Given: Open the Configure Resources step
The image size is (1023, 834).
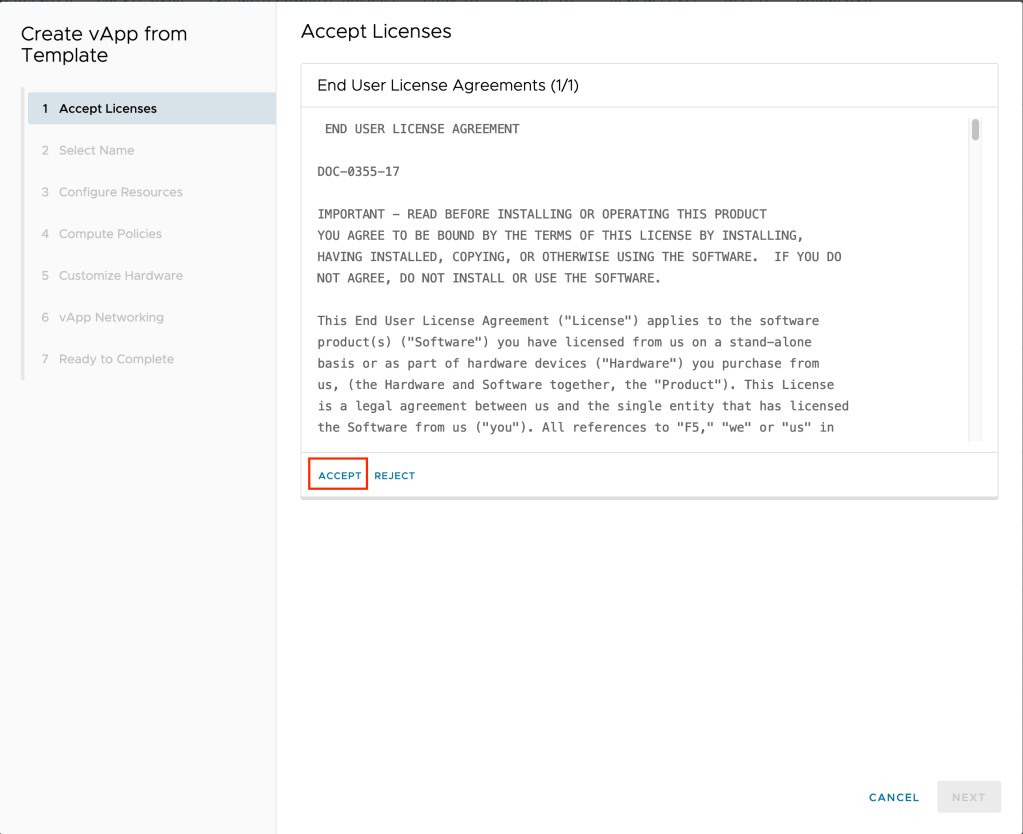Looking at the screenshot, I should coord(120,192).
